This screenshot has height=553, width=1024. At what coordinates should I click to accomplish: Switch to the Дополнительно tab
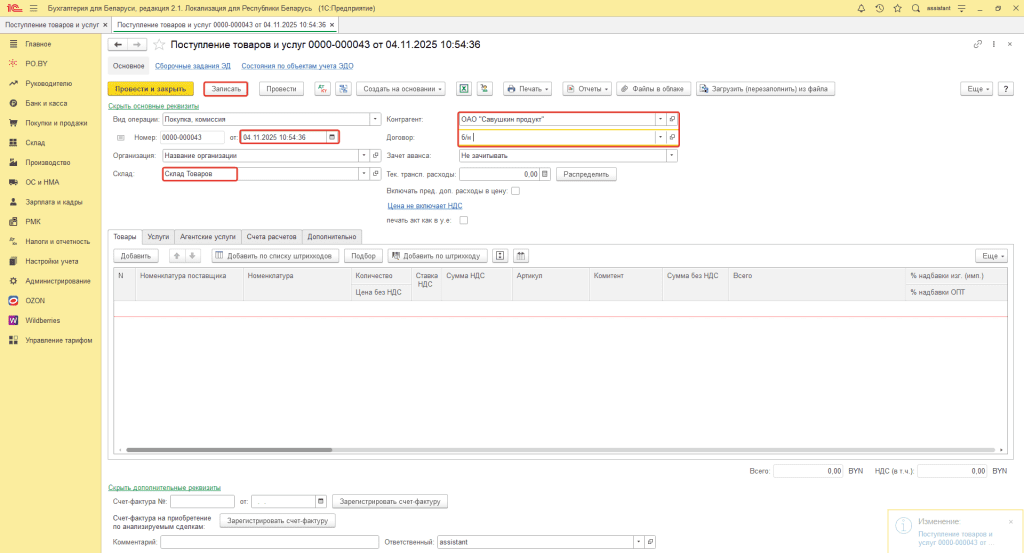click(x=332, y=236)
